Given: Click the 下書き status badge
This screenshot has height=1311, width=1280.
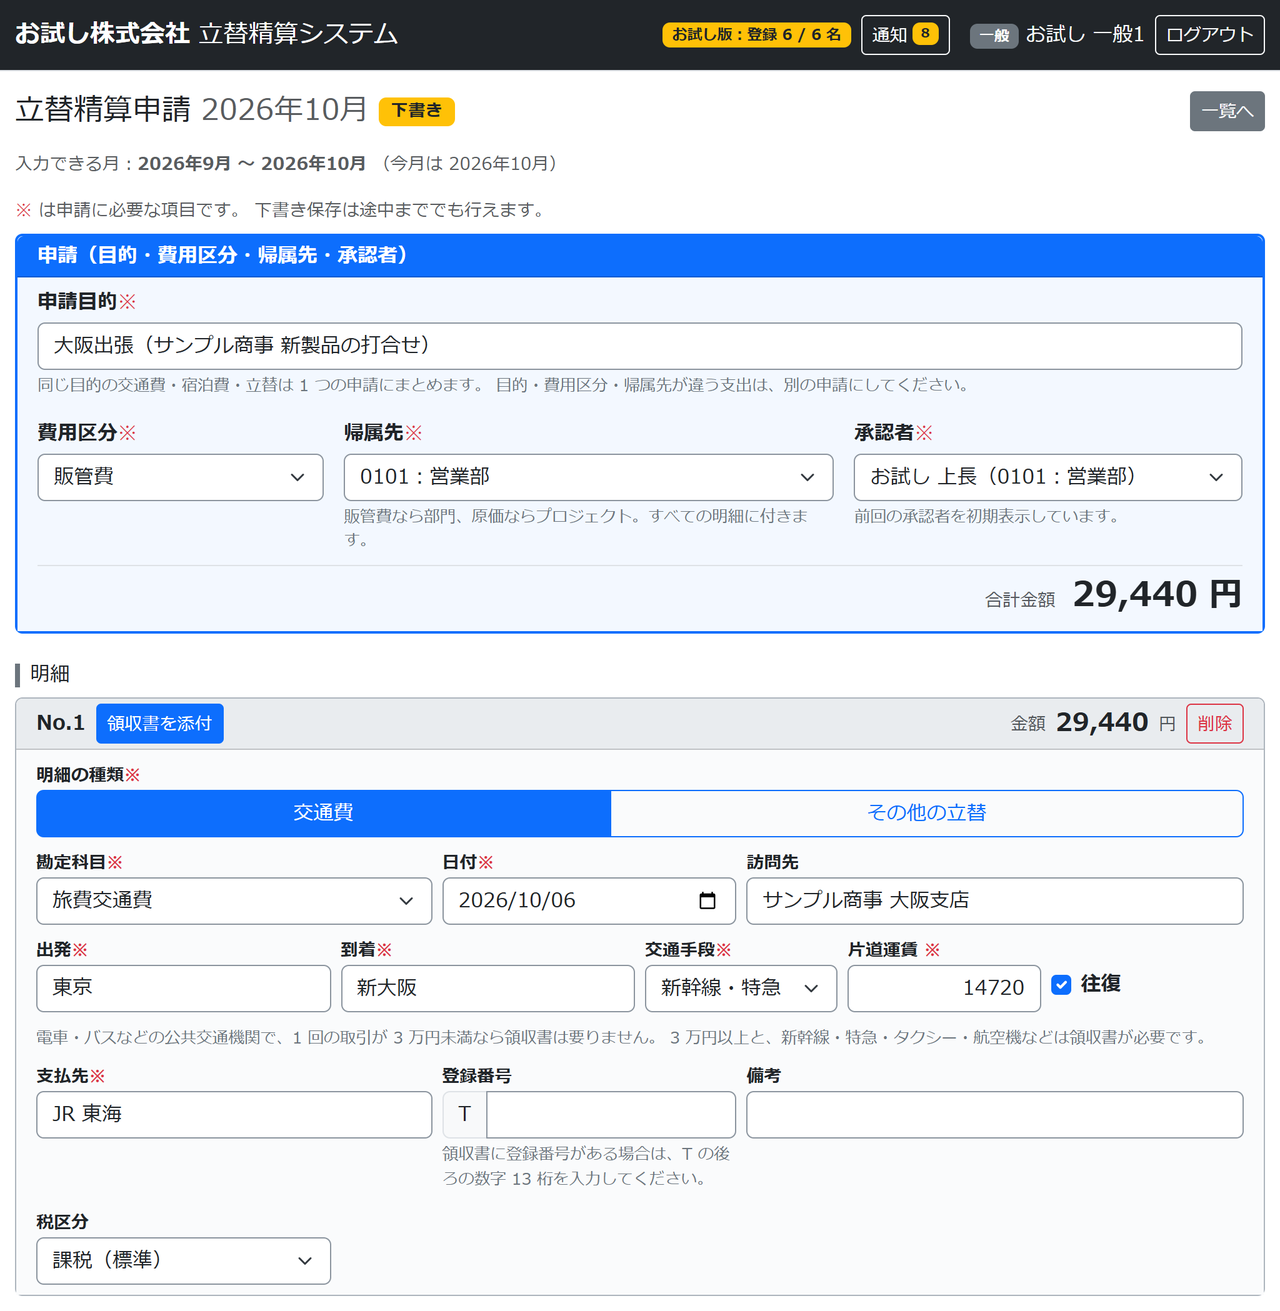Looking at the screenshot, I should (x=417, y=111).
